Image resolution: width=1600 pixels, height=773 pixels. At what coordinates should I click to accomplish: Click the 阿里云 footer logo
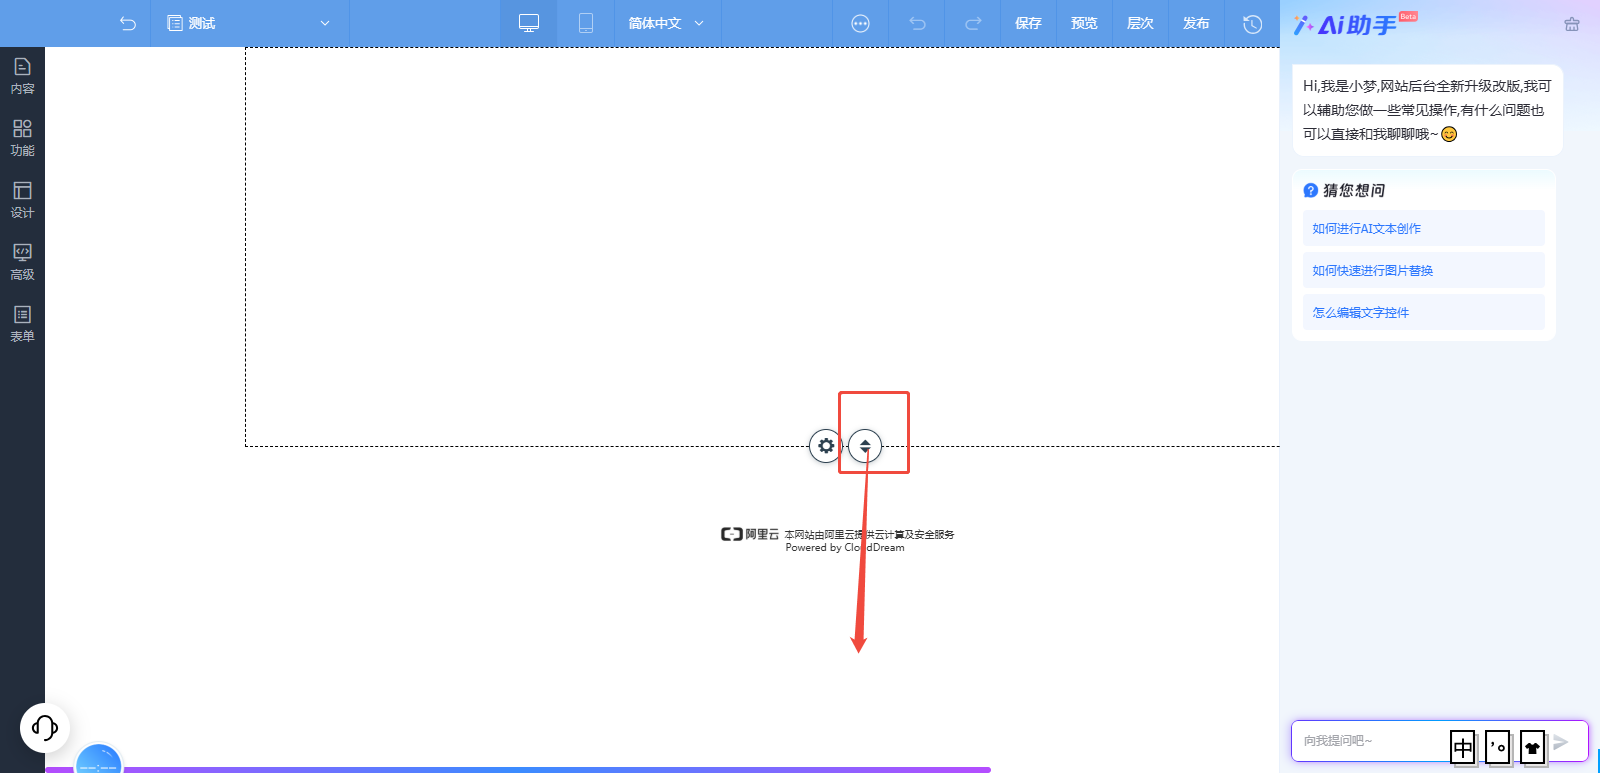749,534
